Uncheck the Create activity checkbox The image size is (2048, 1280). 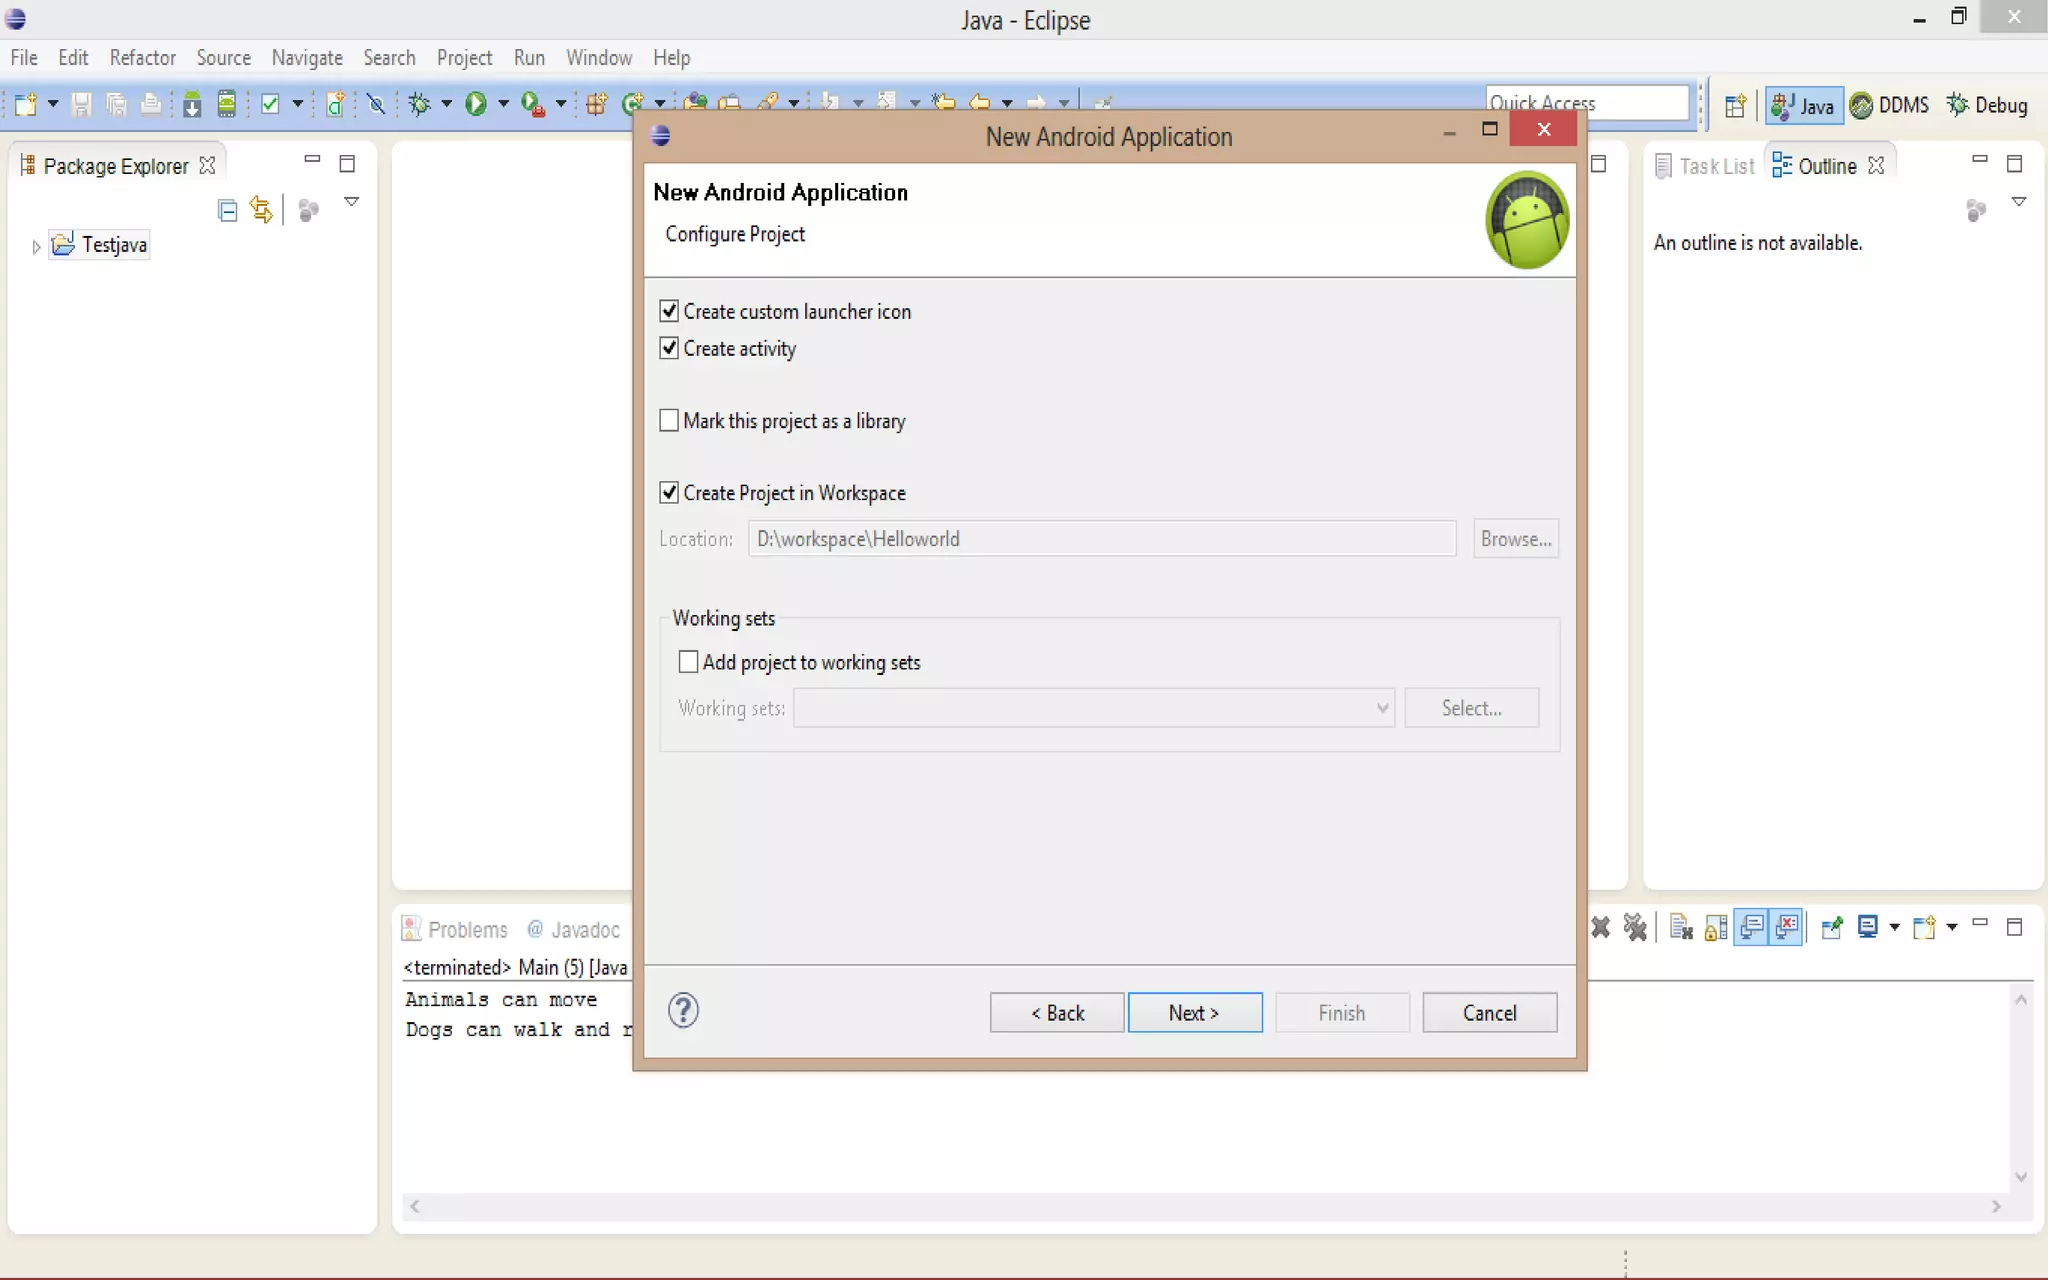(x=669, y=348)
